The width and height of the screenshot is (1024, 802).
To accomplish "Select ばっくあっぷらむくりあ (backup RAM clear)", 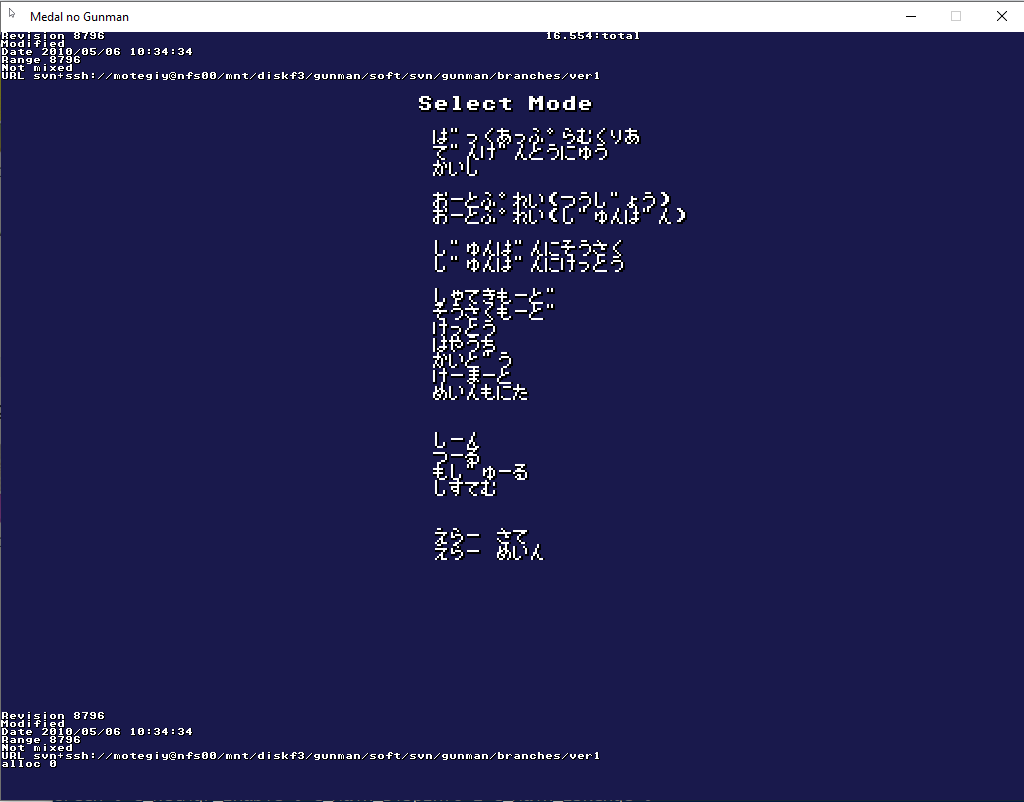I will 536,137.
